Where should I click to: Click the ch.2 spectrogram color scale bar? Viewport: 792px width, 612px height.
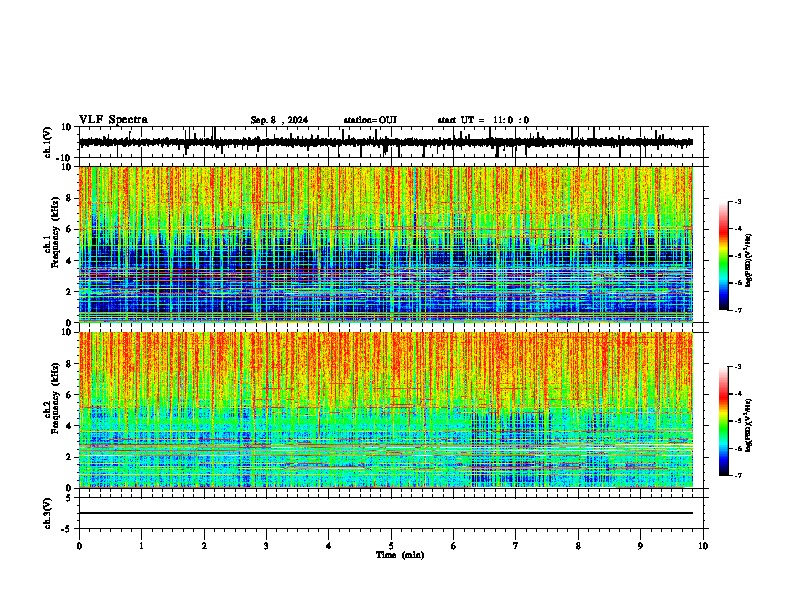tap(723, 421)
